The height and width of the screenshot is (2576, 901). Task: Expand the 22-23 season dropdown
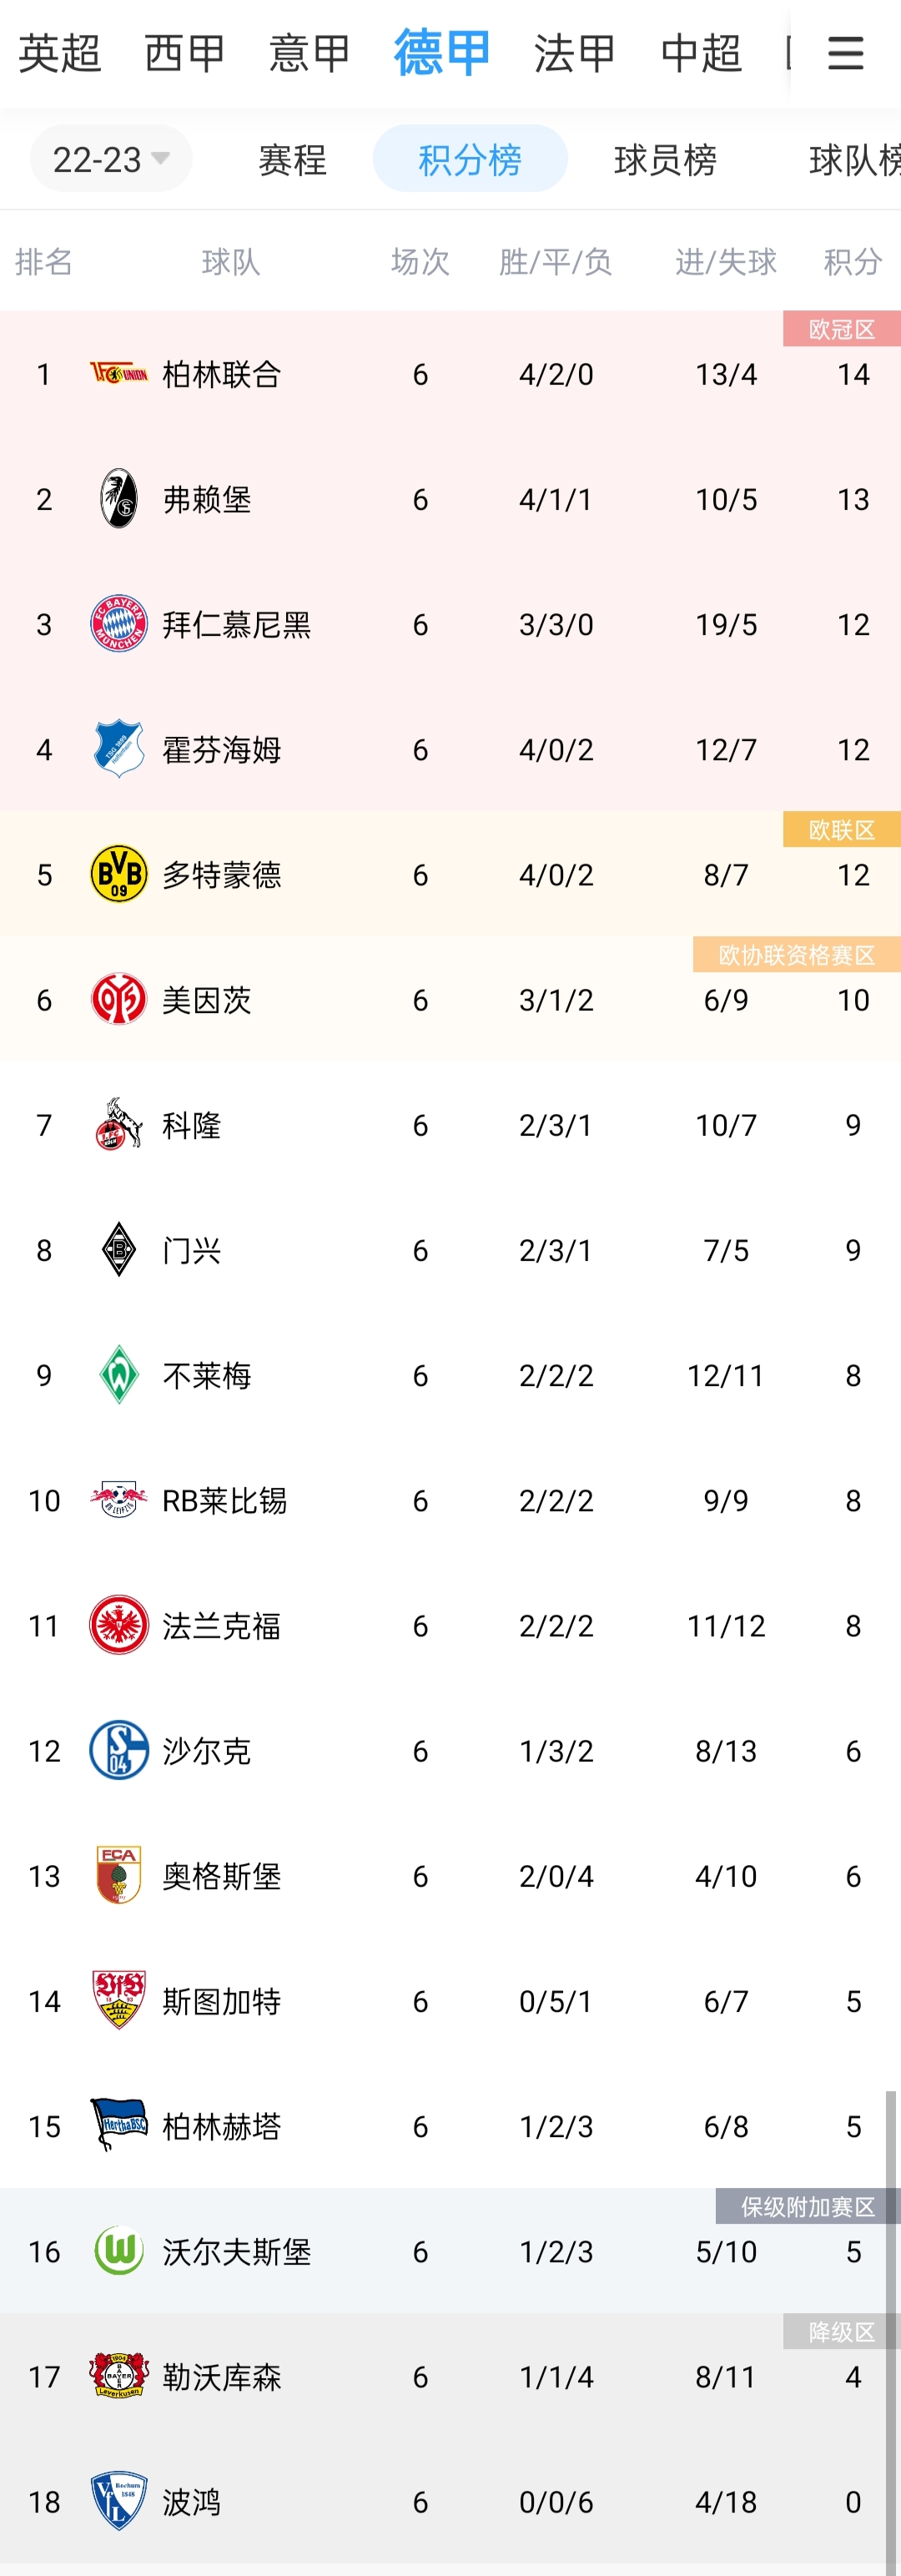coord(111,159)
